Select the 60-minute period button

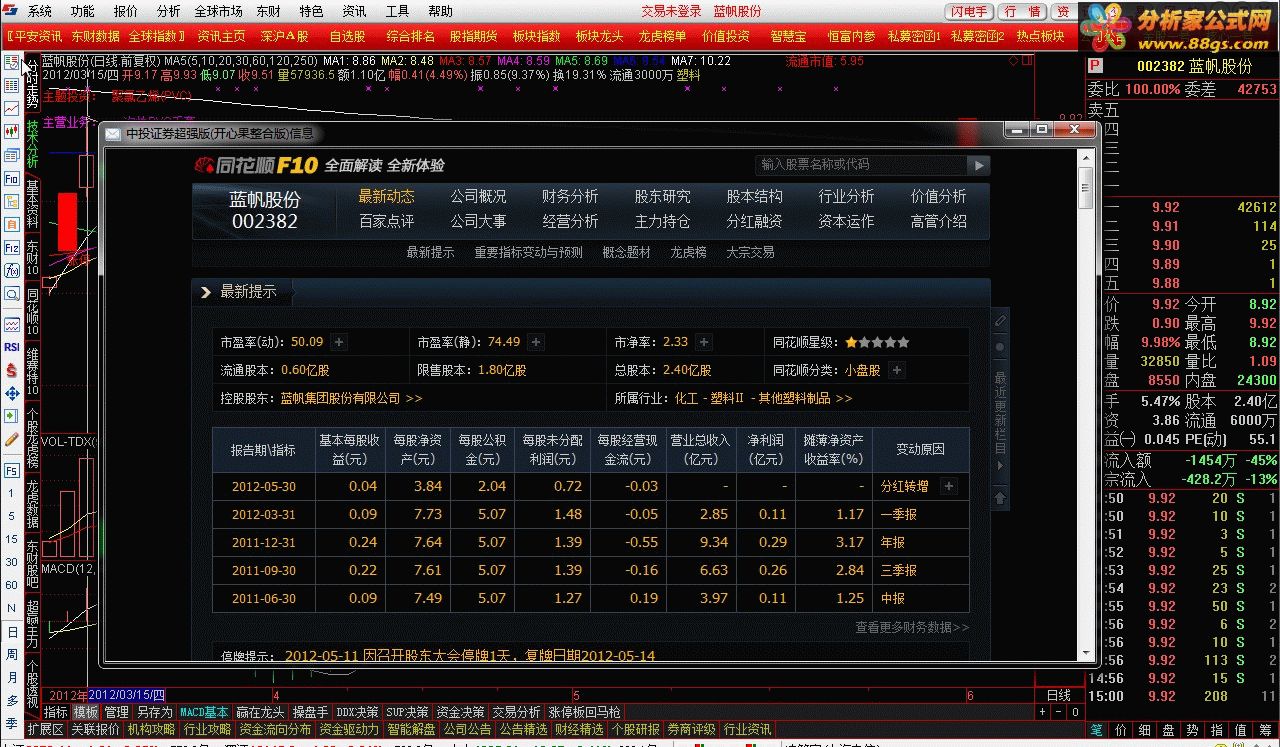[x=11, y=585]
